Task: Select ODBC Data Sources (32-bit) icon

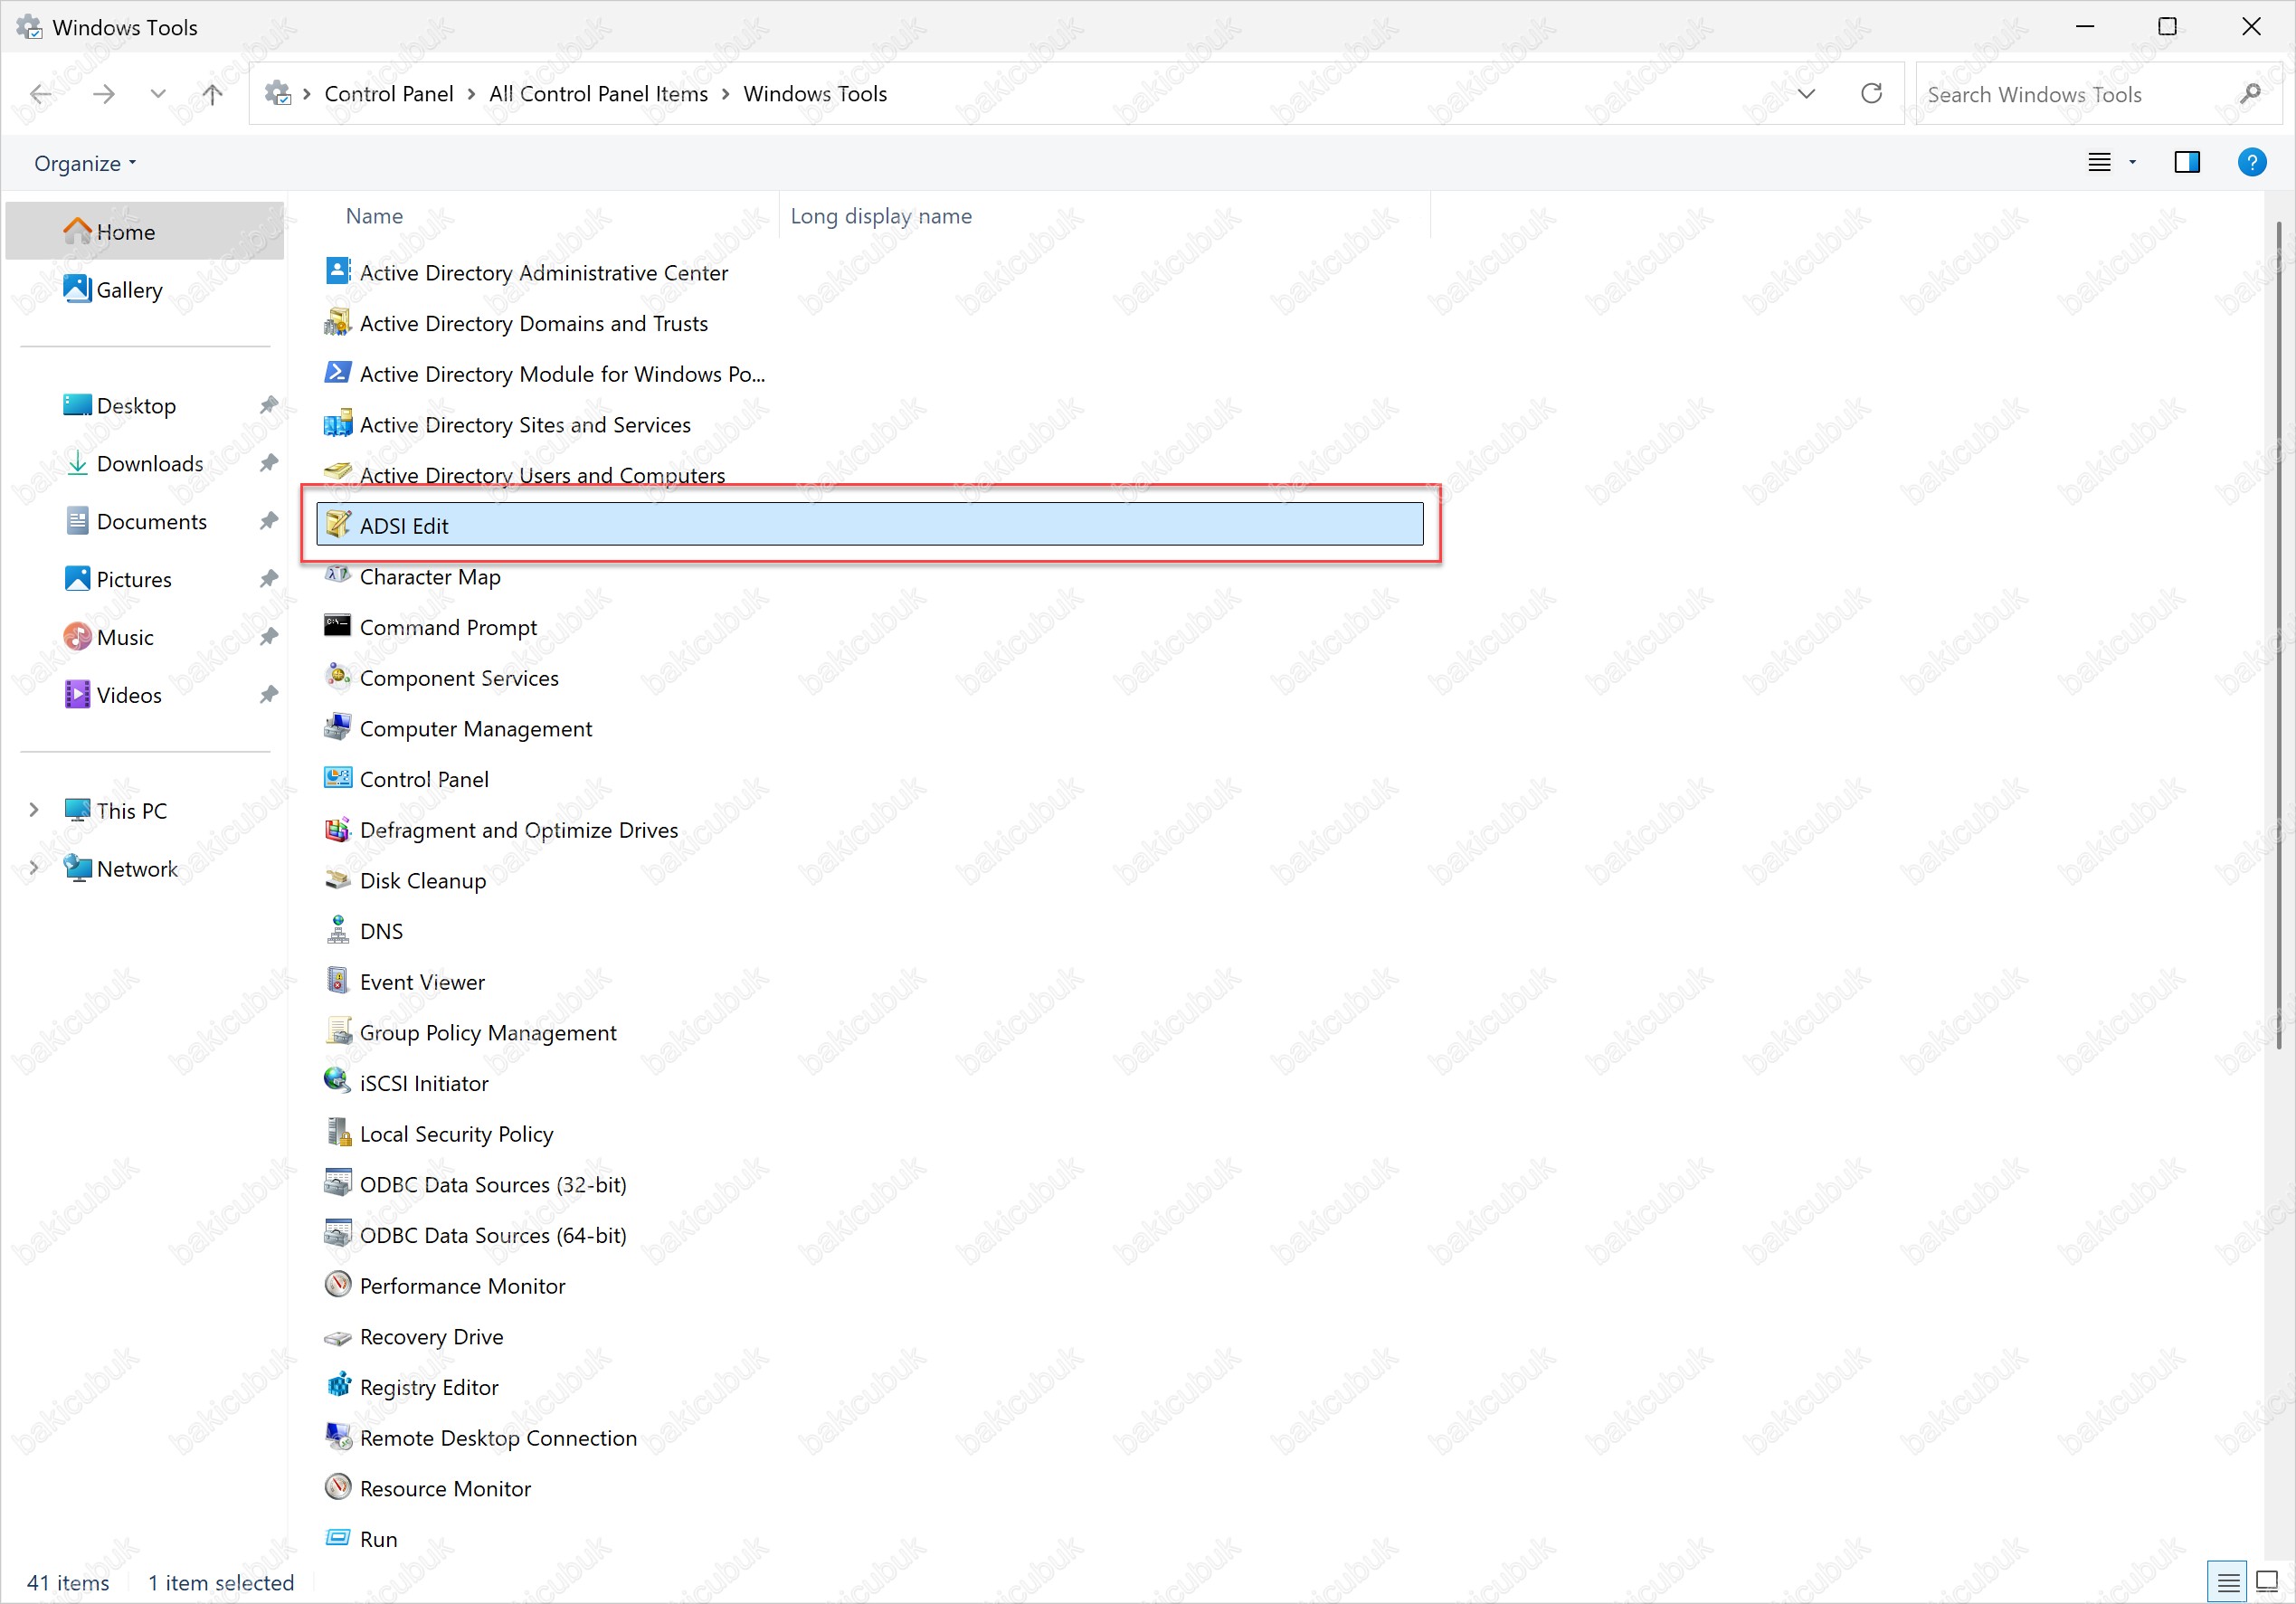Action: click(x=338, y=1183)
